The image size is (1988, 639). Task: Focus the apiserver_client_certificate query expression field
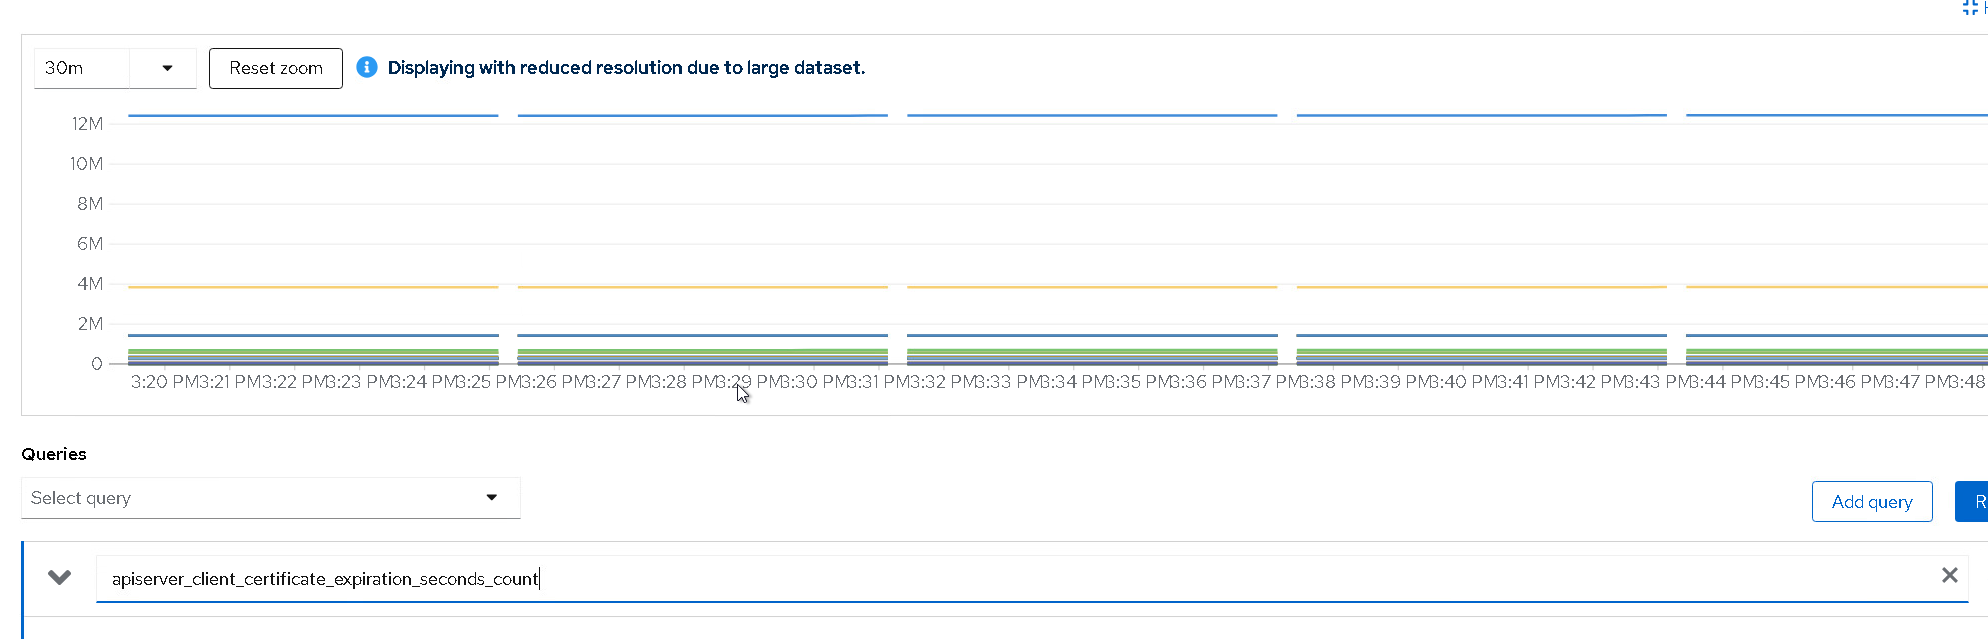coord(1000,579)
